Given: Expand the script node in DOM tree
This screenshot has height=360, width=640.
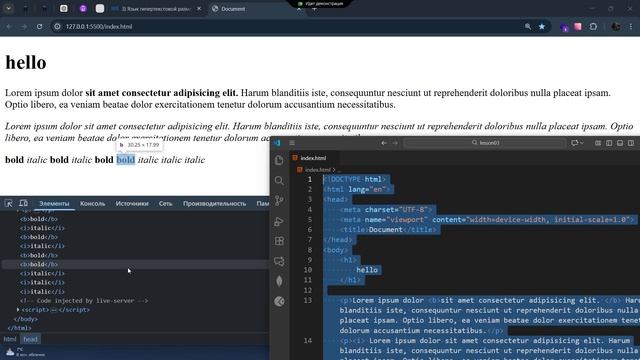Looking at the screenshot, I should (x=18, y=309).
